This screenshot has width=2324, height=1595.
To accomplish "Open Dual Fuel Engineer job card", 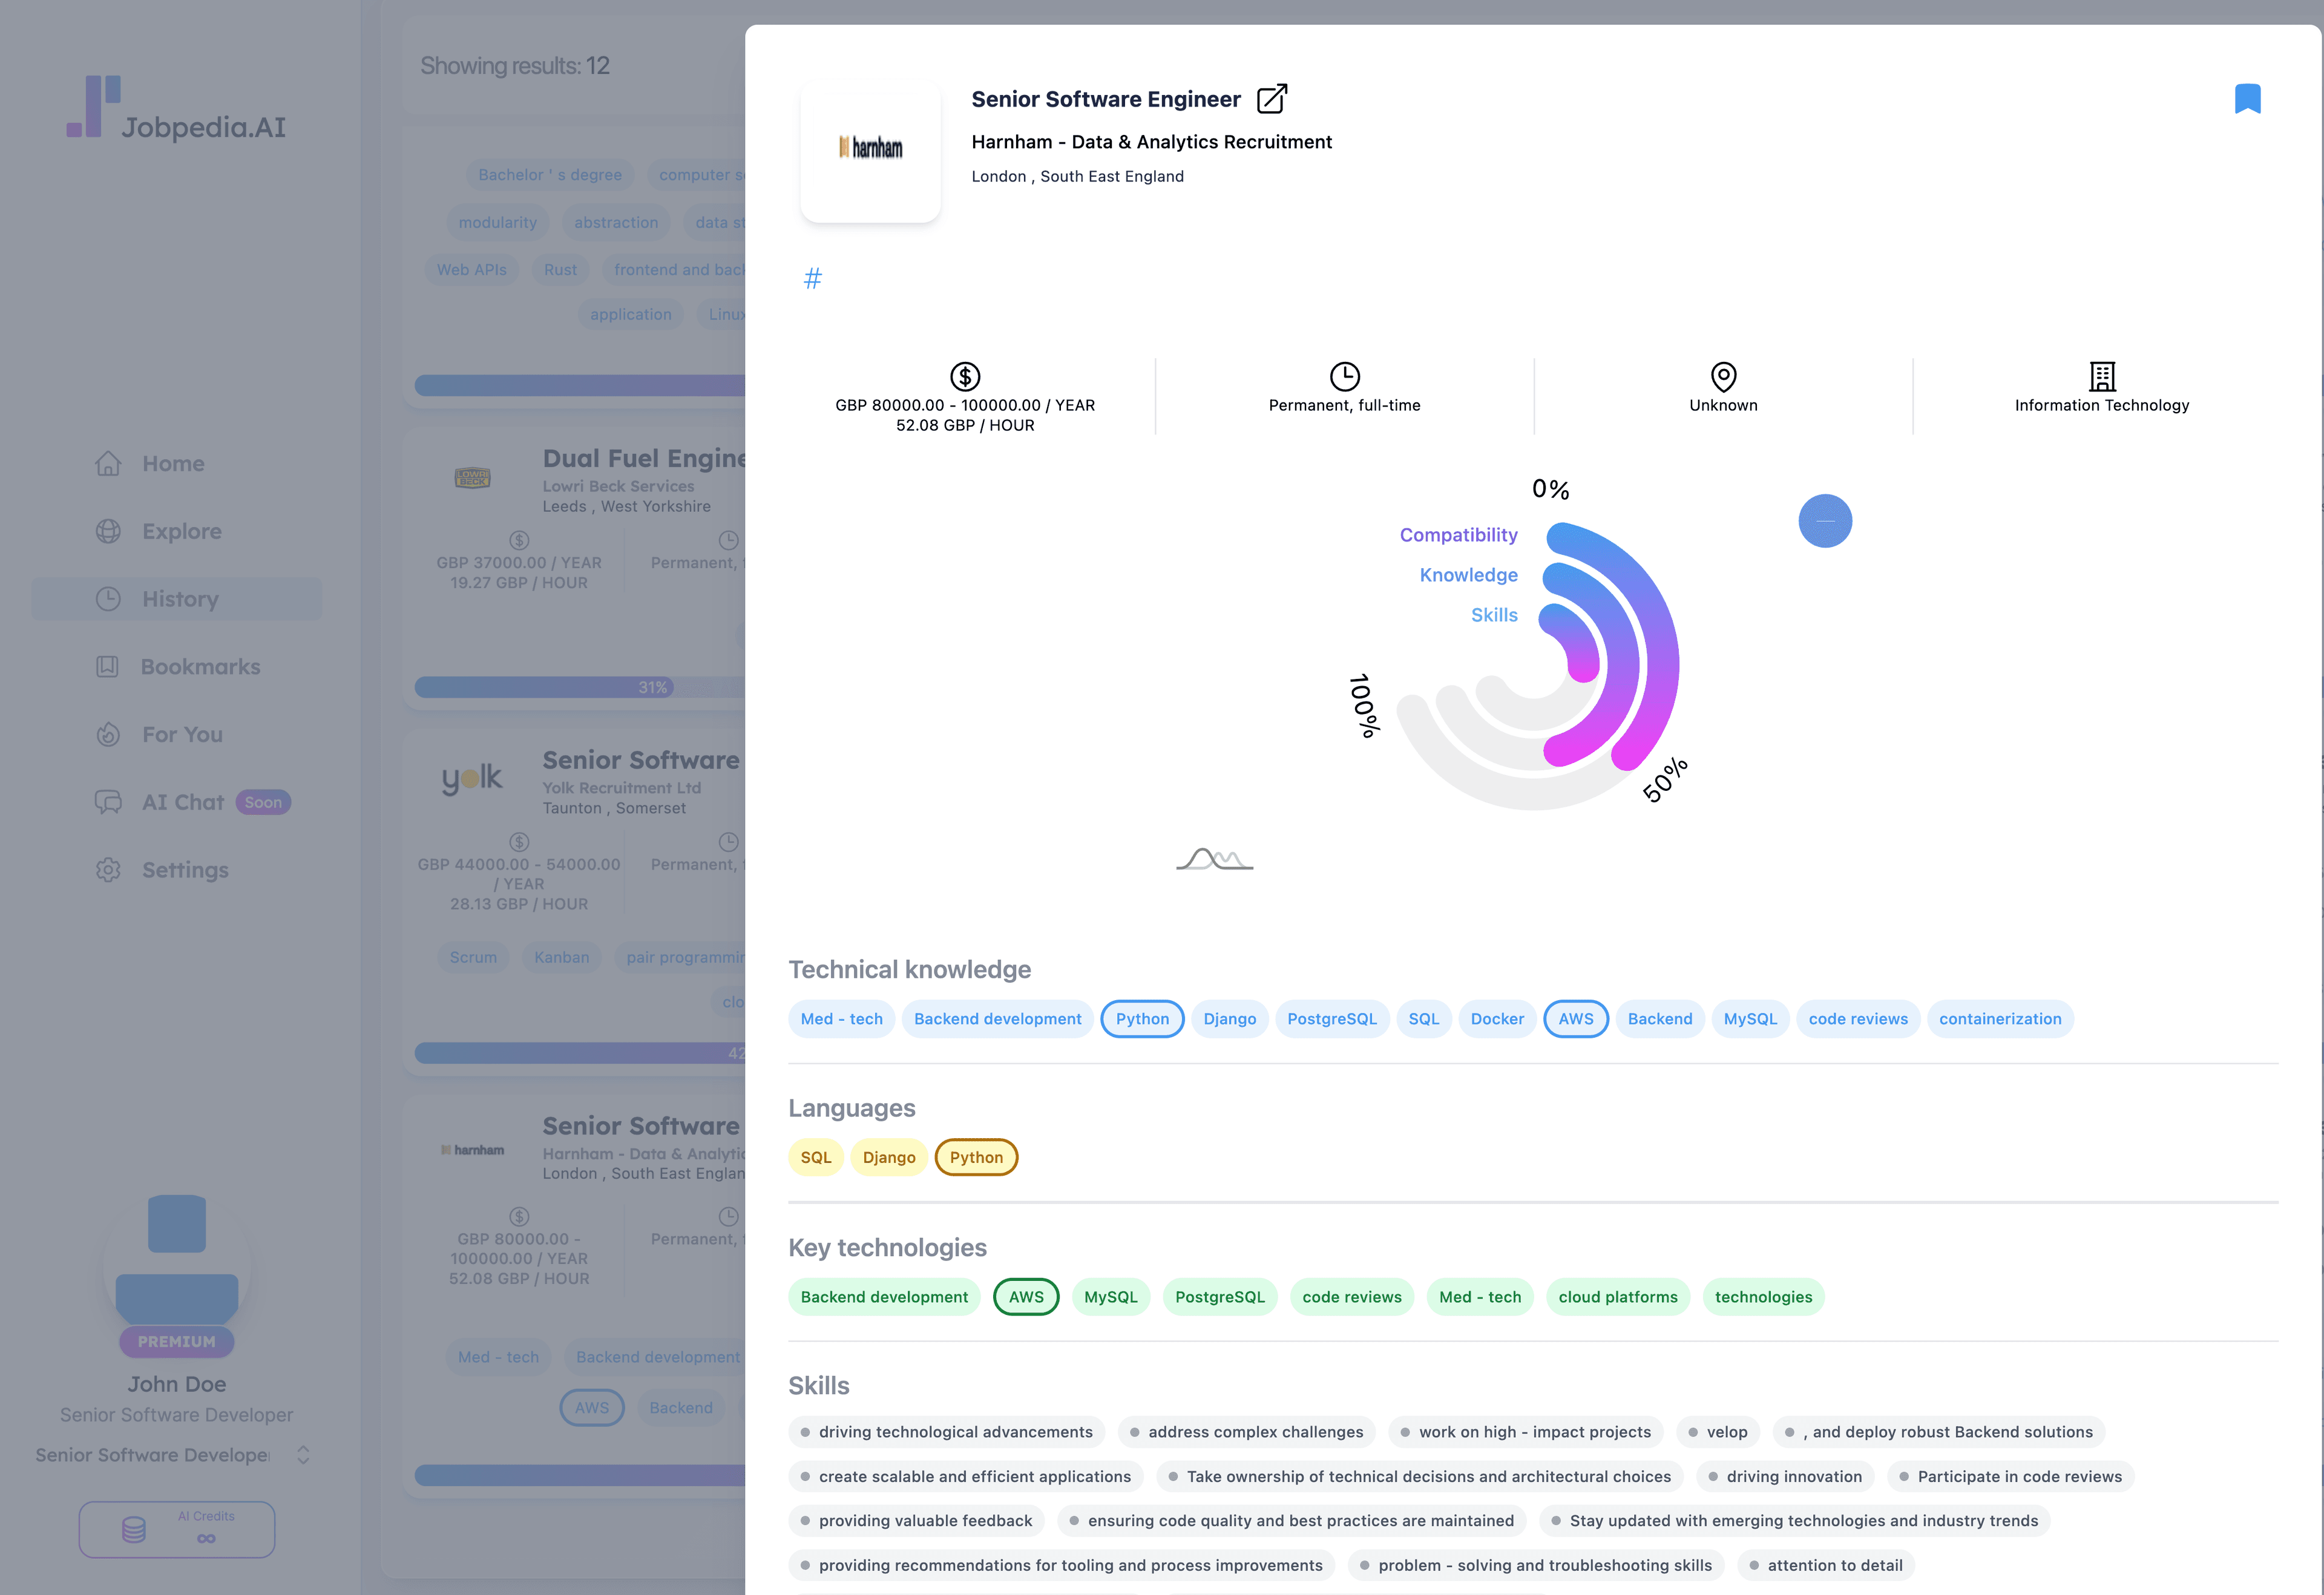I will pos(575,568).
